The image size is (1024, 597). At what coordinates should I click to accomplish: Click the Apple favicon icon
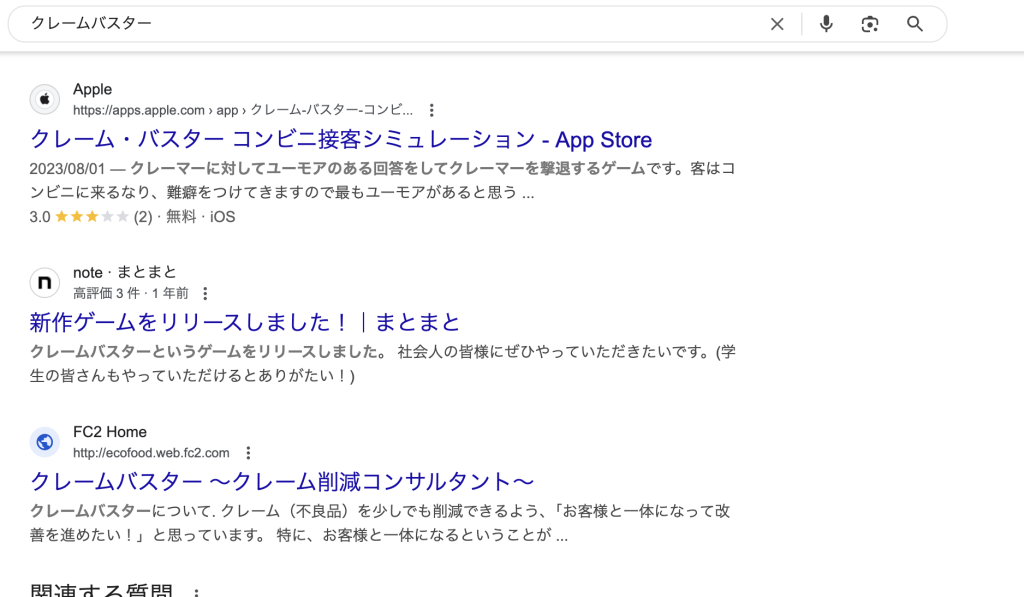click(44, 99)
